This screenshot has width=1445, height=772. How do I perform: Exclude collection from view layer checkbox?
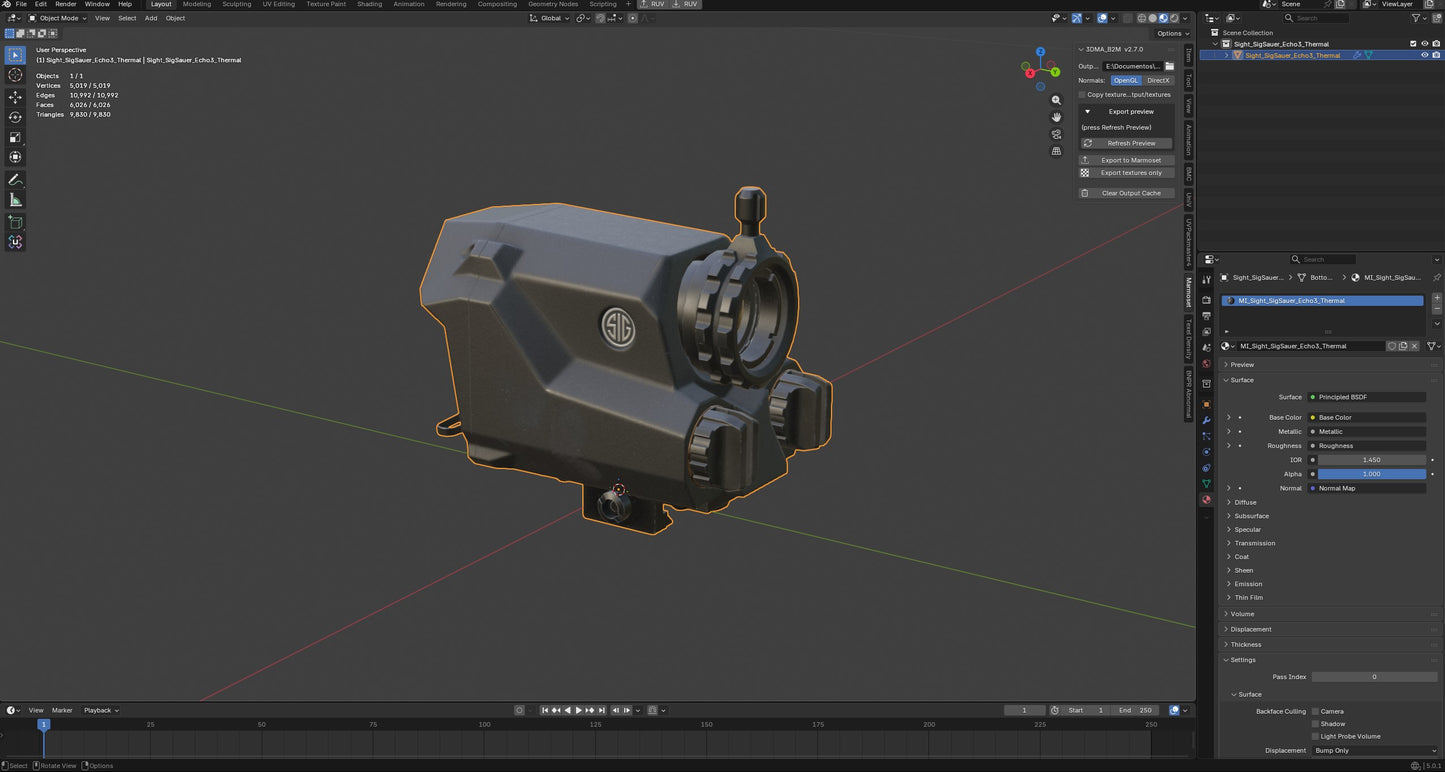pyautogui.click(x=1413, y=44)
